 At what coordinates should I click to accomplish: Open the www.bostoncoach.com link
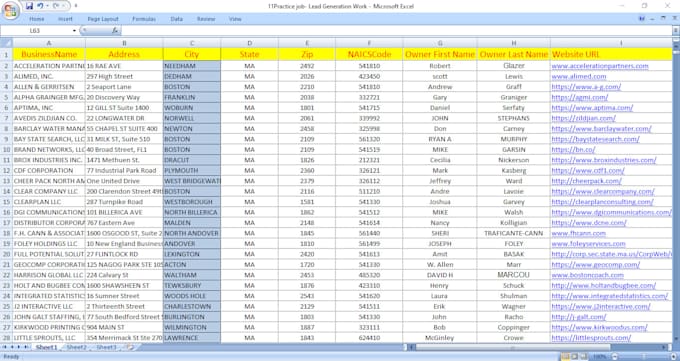[588, 275]
